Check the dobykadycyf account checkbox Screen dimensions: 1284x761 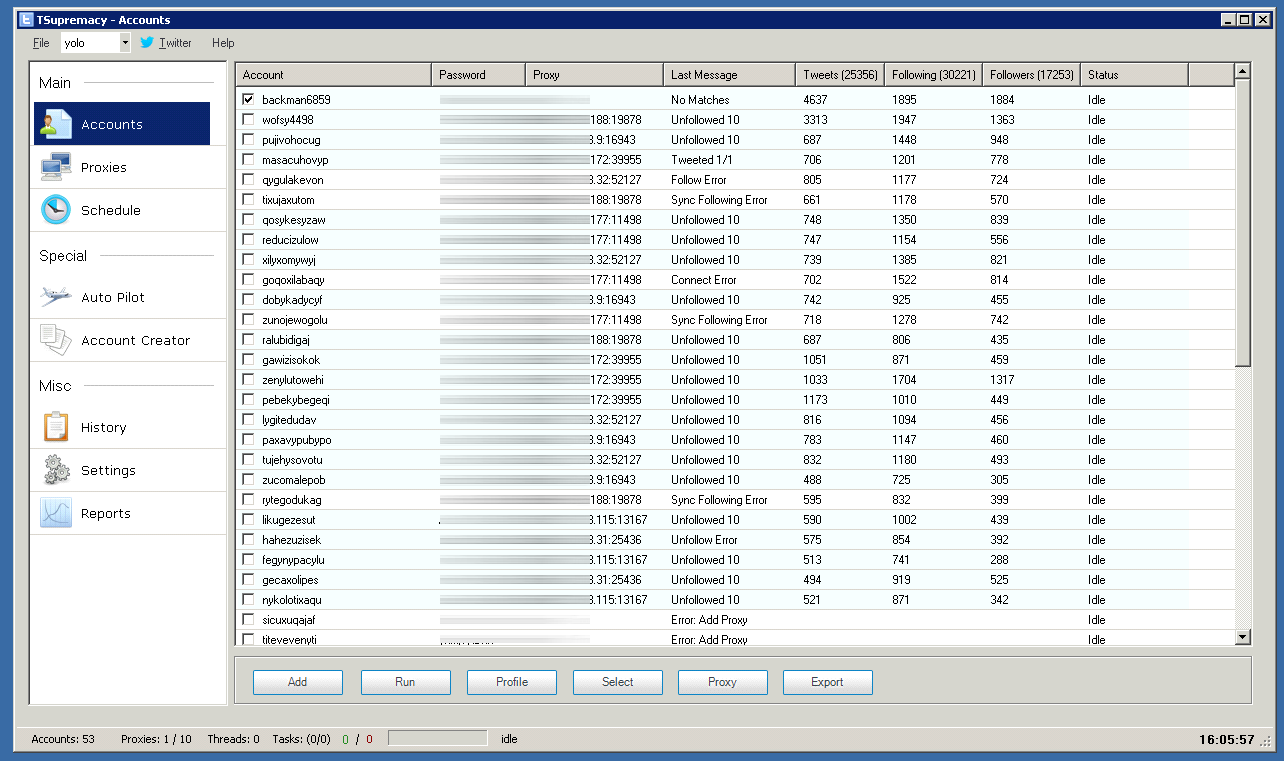[248, 300]
